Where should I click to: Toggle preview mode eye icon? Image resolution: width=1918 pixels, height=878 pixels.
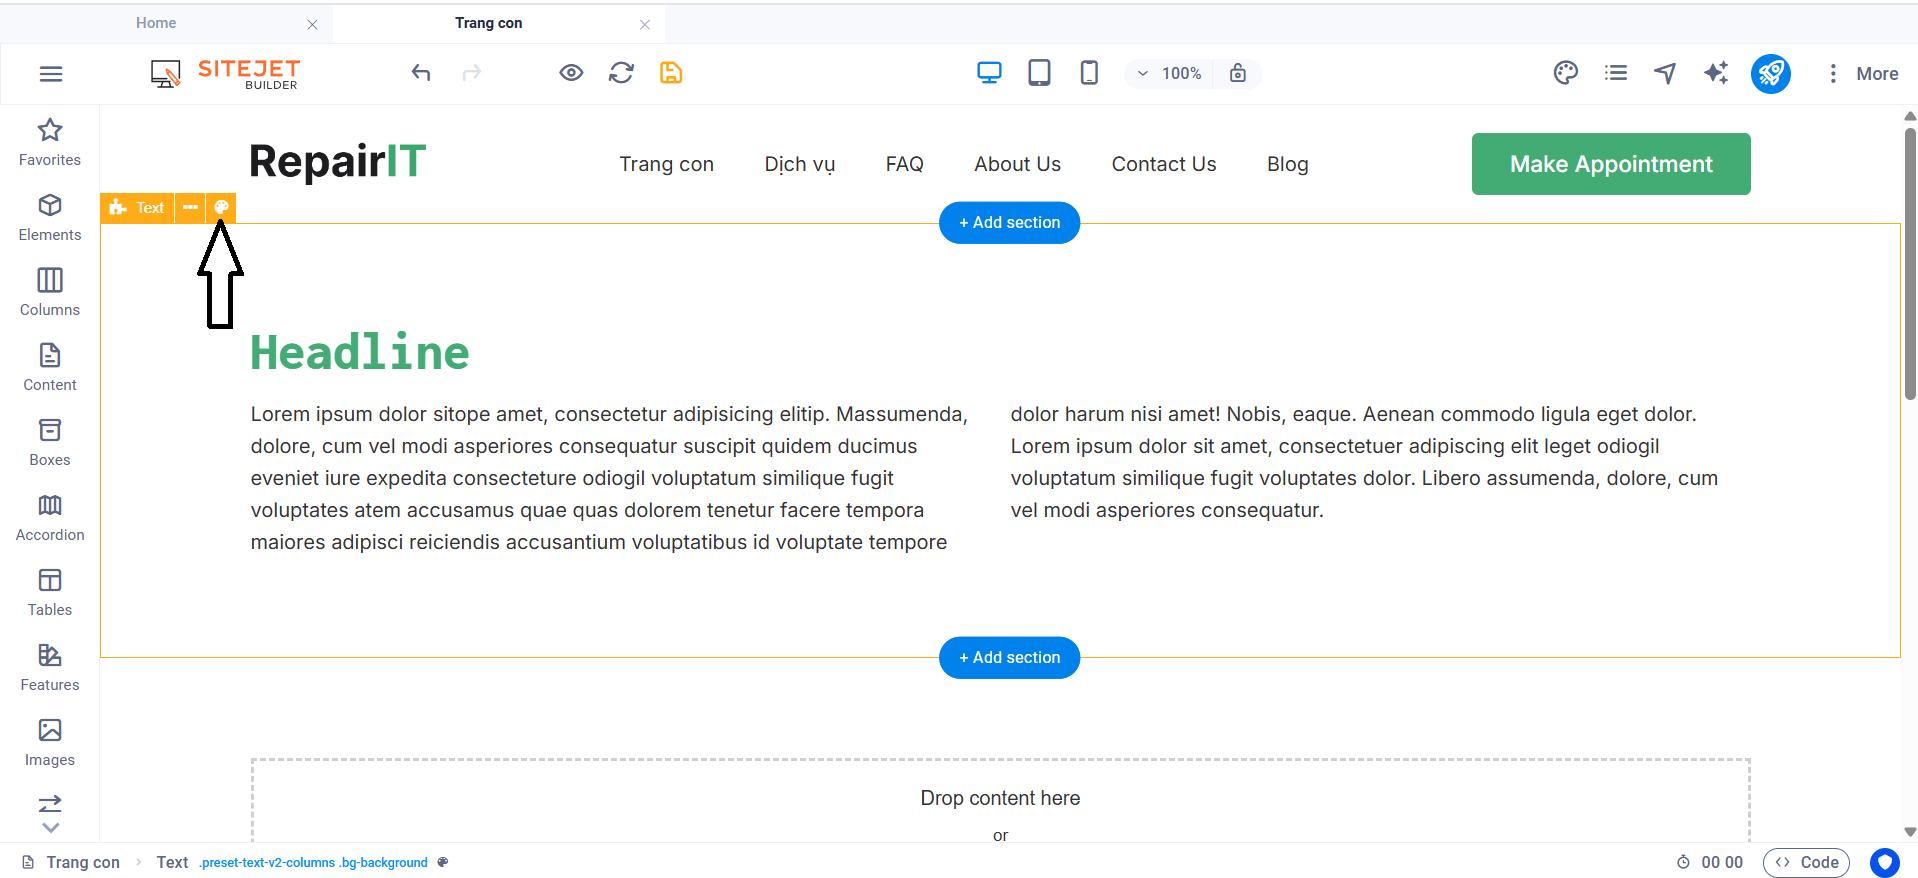click(x=571, y=73)
